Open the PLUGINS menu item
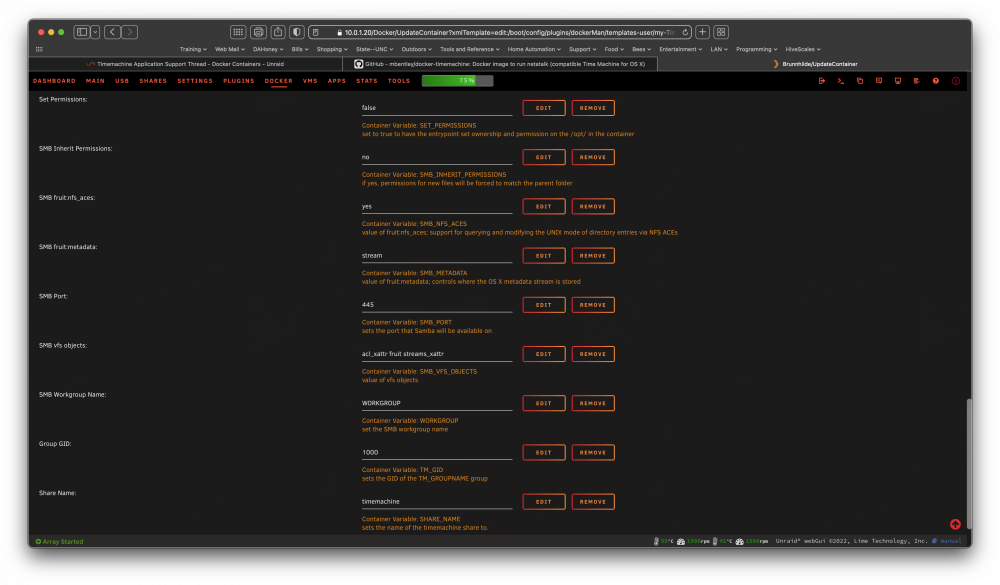1000x585 pixels. tap(239, 81)
